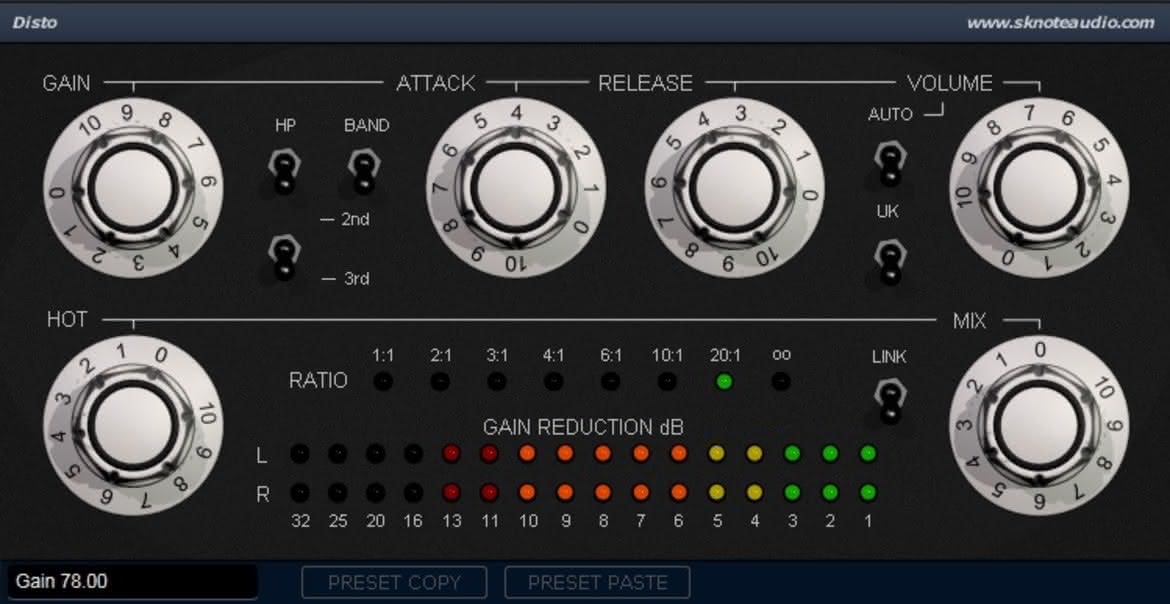Toggle the LINK switch
The image size is (1170, 604).
pyautogui.click(x=889, y=401)
